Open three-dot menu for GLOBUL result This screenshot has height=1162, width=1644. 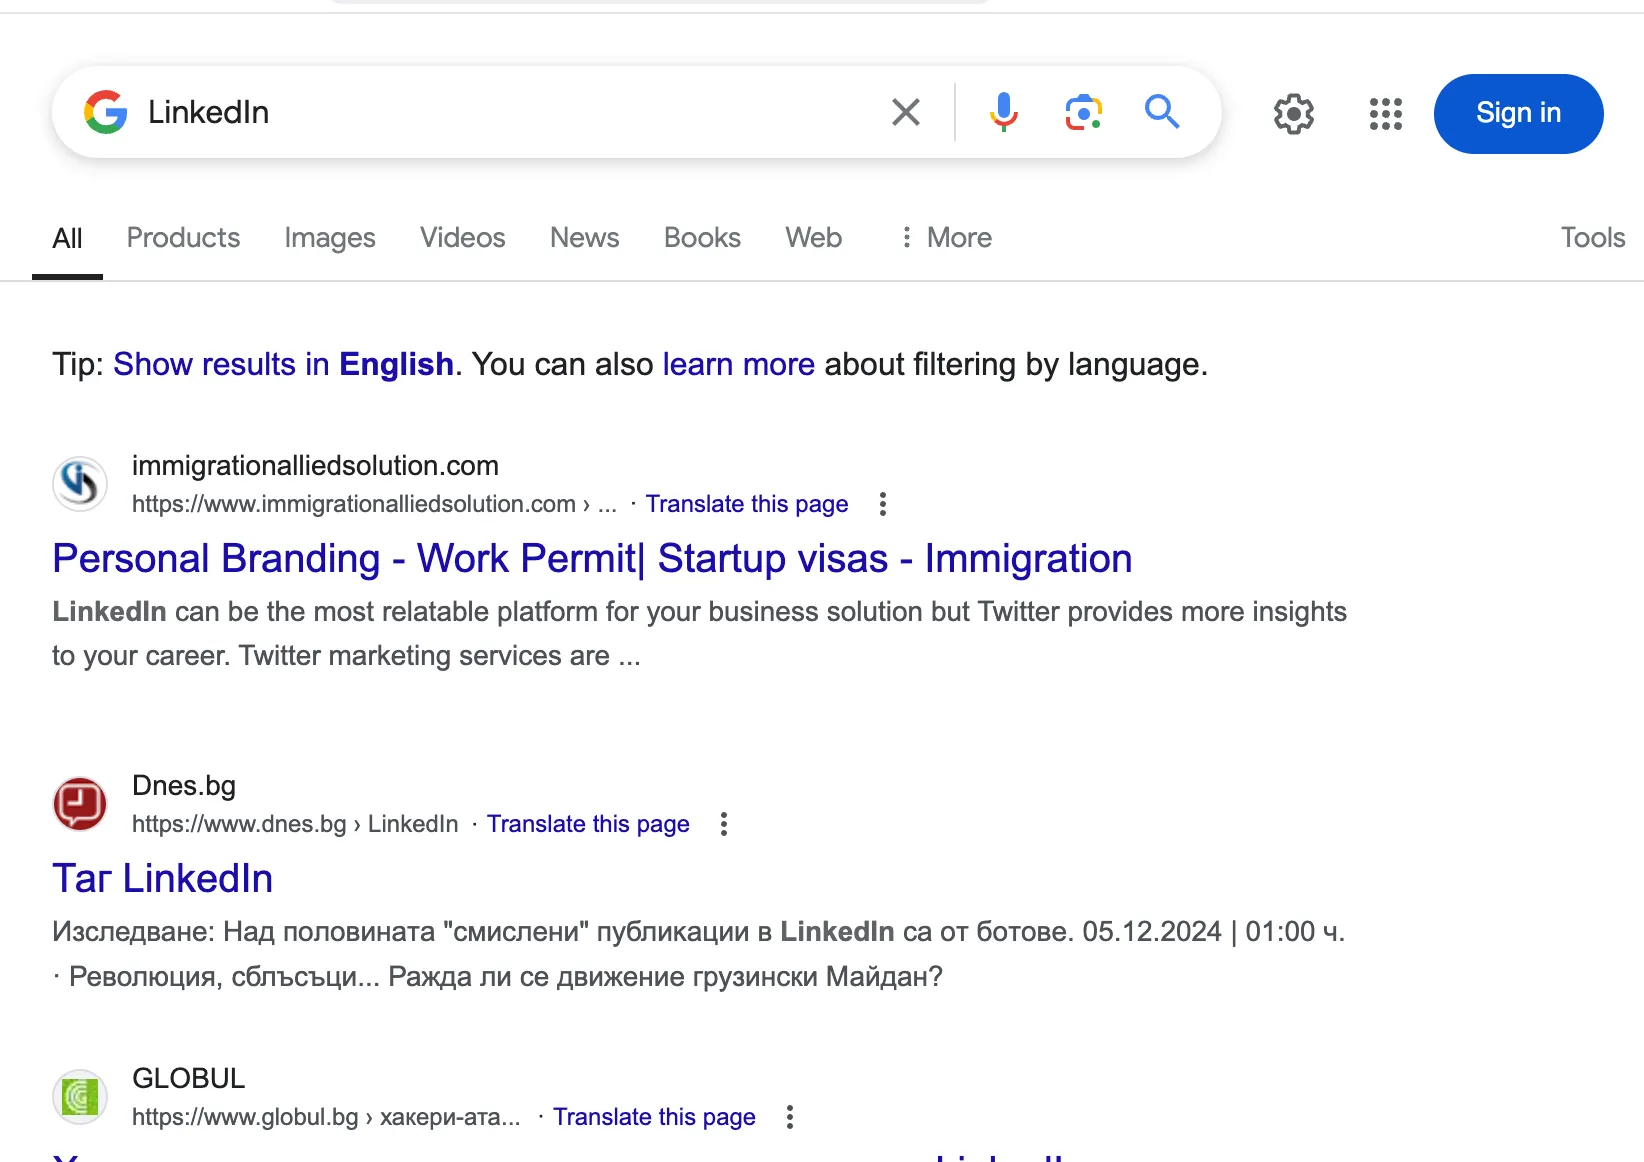tap(790, 1117)
